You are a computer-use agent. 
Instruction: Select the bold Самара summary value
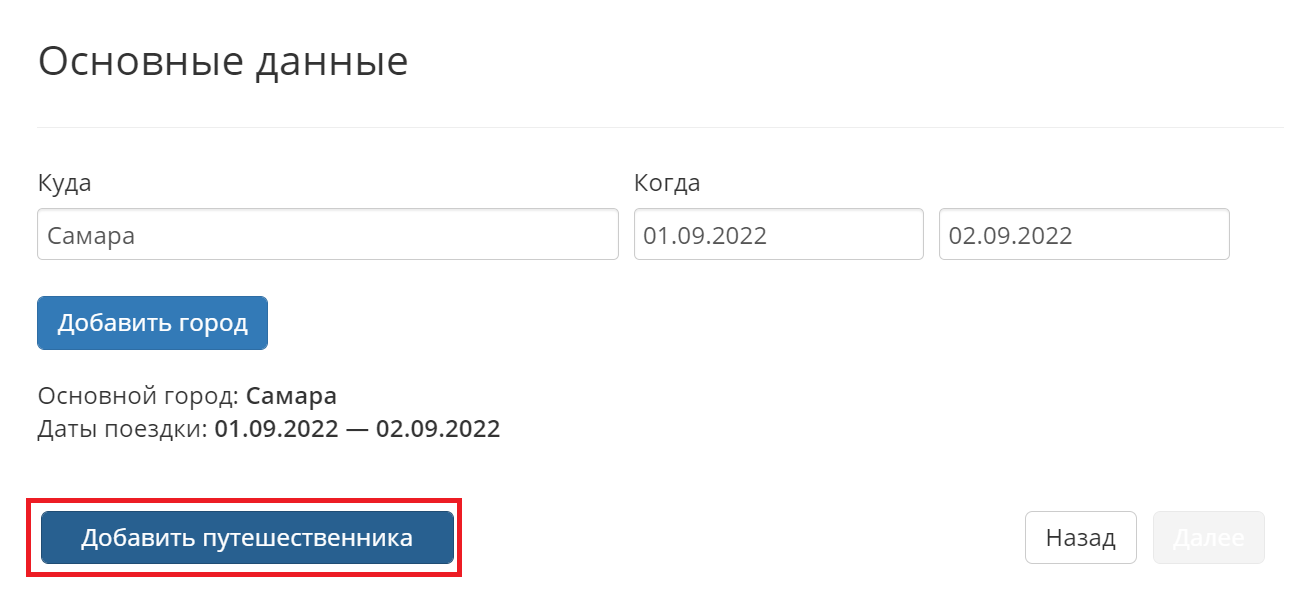[291, 396]
